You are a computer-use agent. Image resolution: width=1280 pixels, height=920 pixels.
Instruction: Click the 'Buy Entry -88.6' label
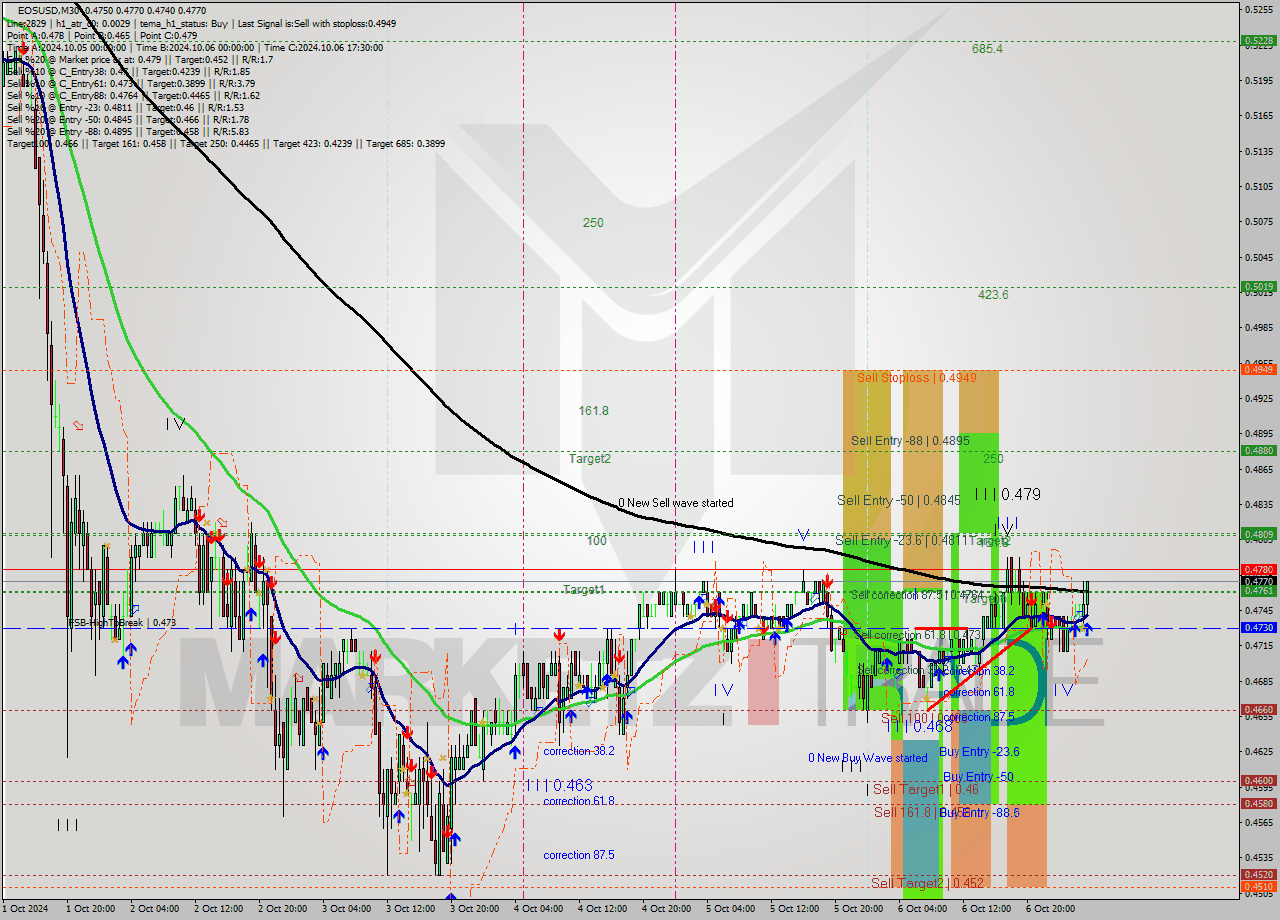click(x=979, y=813)
